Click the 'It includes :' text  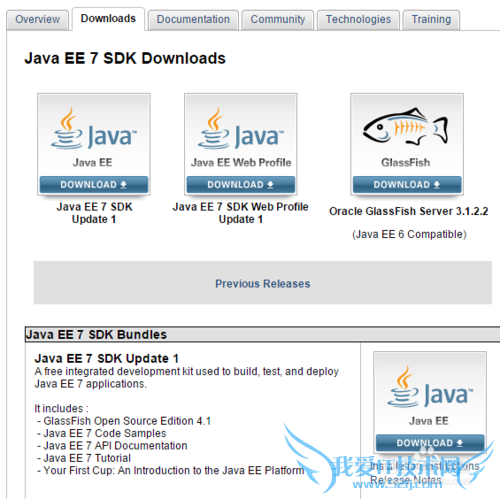61,408
